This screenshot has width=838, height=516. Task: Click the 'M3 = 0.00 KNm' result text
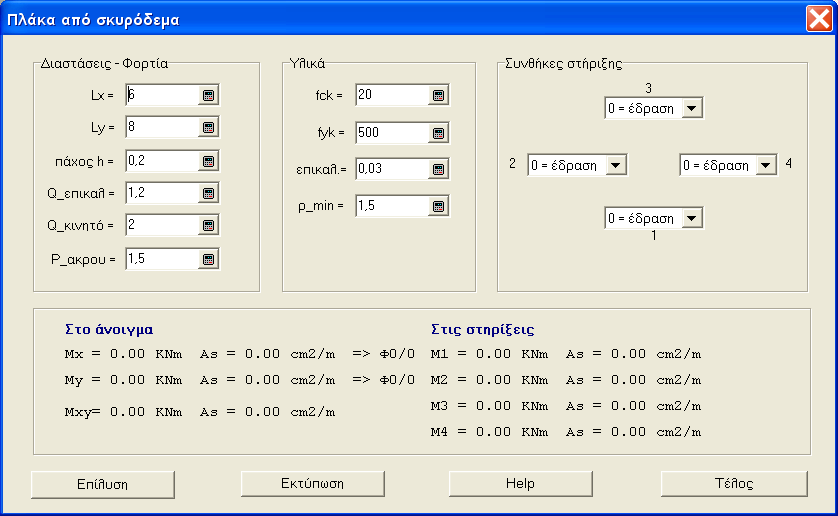coord(490,406)
